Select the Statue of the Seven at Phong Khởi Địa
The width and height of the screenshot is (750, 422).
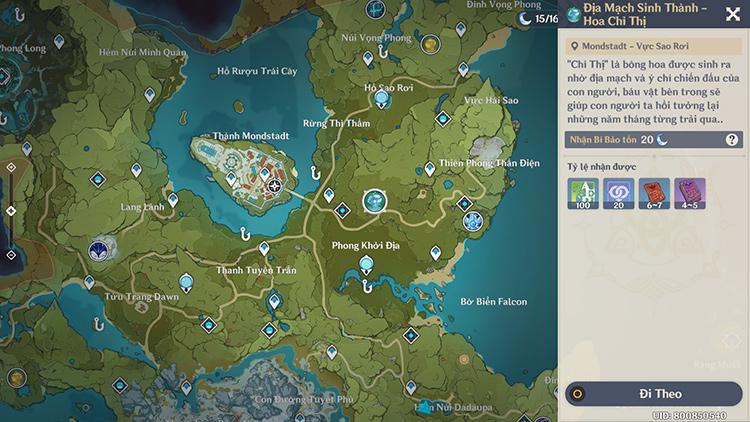pyautogui.click(x=366, y=265)
